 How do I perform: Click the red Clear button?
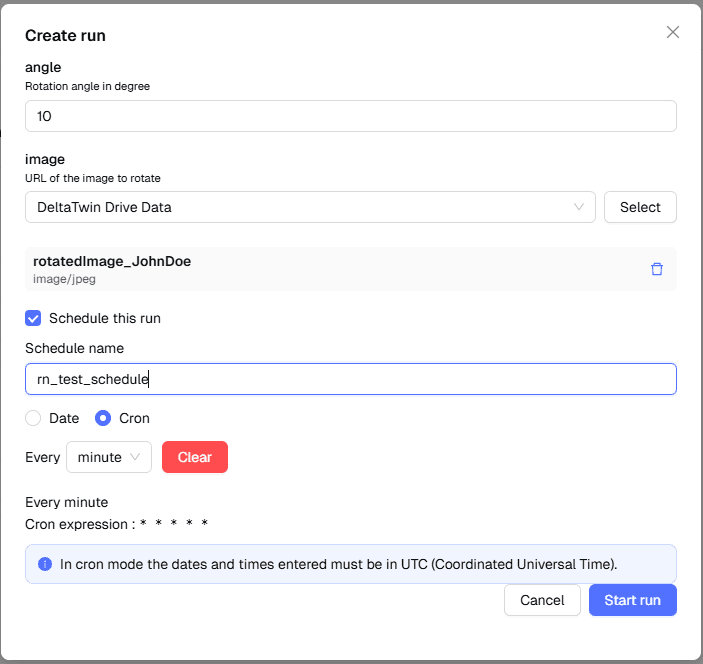click(195, 457)
